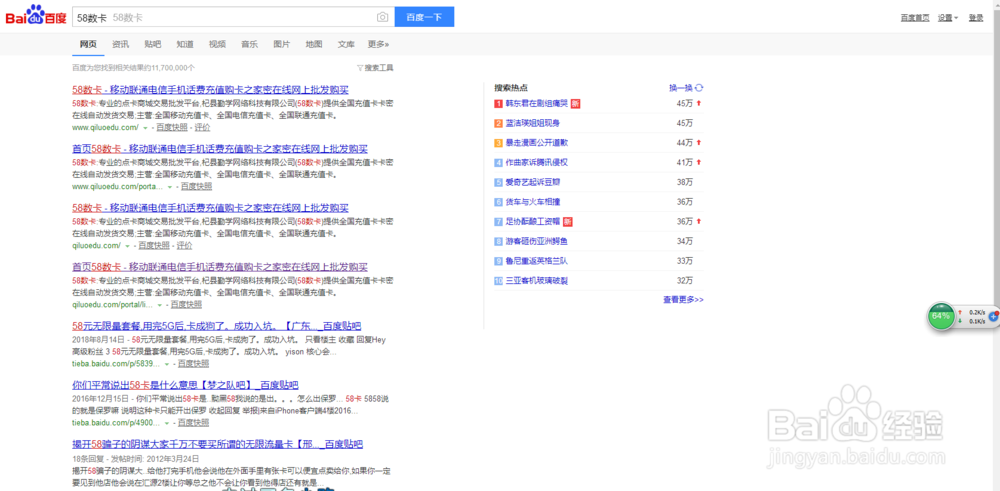Click 评价 link of third result (qiluoedu.com/)
The image size is (1000, 491).
point(184,246)
